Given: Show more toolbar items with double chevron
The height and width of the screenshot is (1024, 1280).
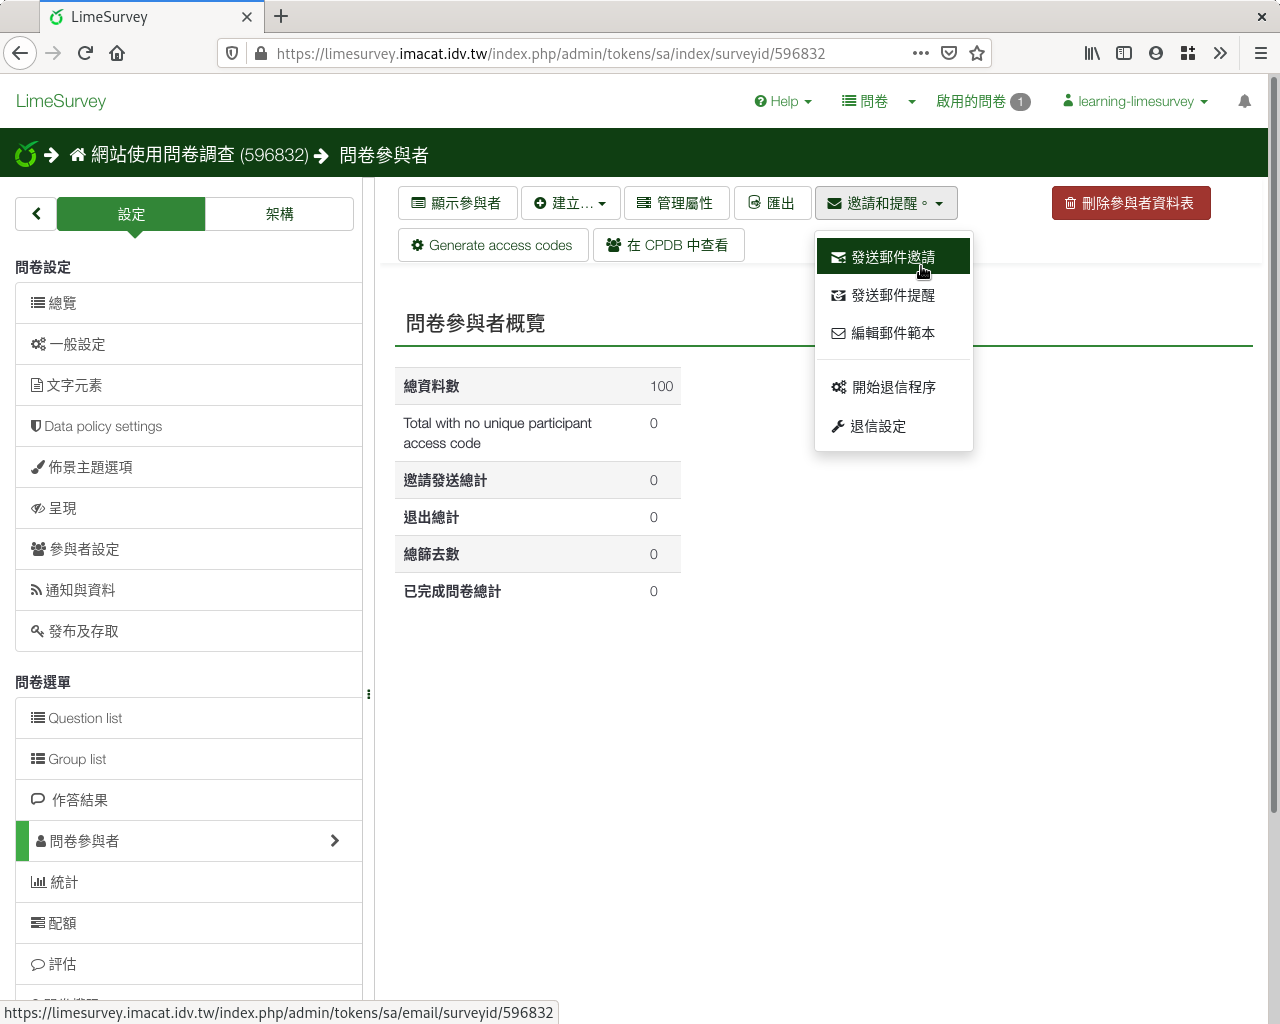Looking at the screenshot, I should (x=1220, y=53).
